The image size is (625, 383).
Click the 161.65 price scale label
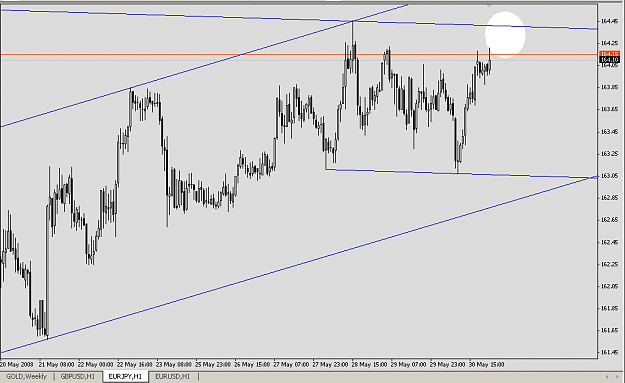(x=609, y=330)
